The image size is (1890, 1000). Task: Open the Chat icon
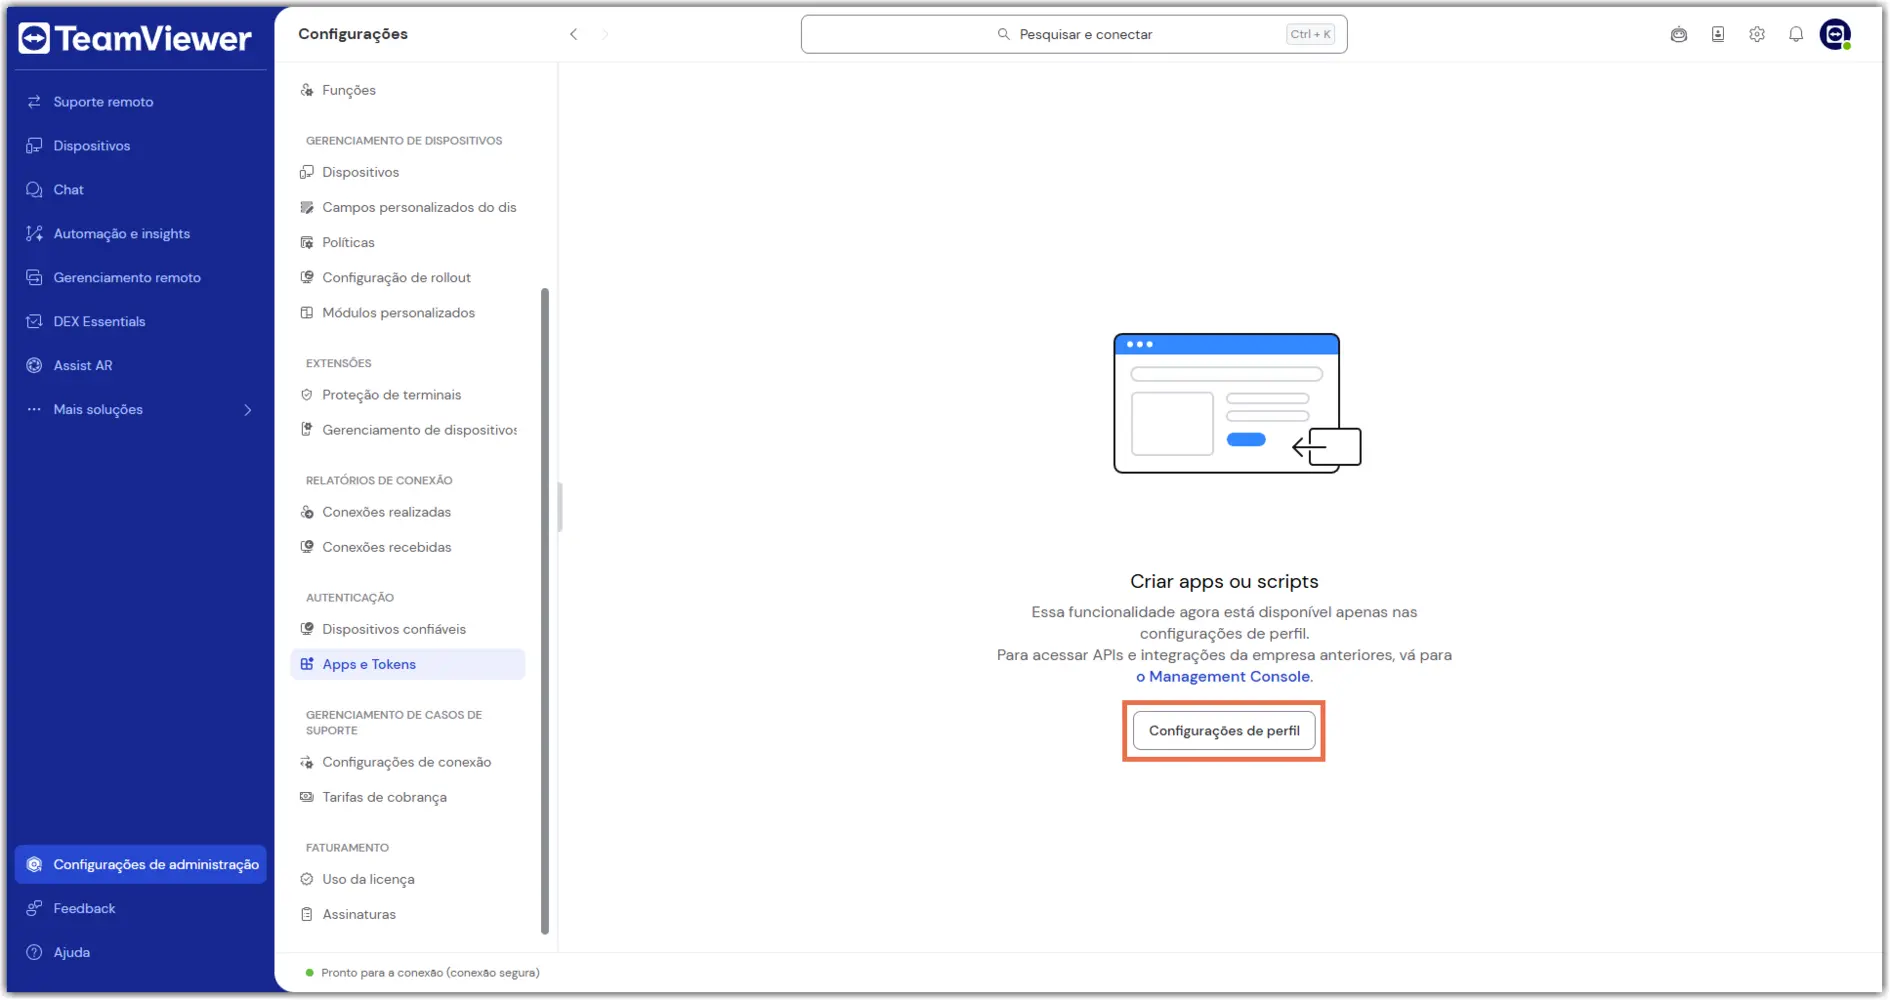(34, 190)
